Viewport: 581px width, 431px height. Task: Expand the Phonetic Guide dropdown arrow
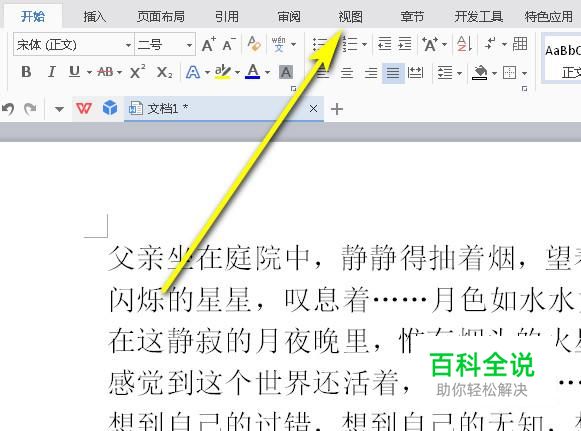[293, 44]
